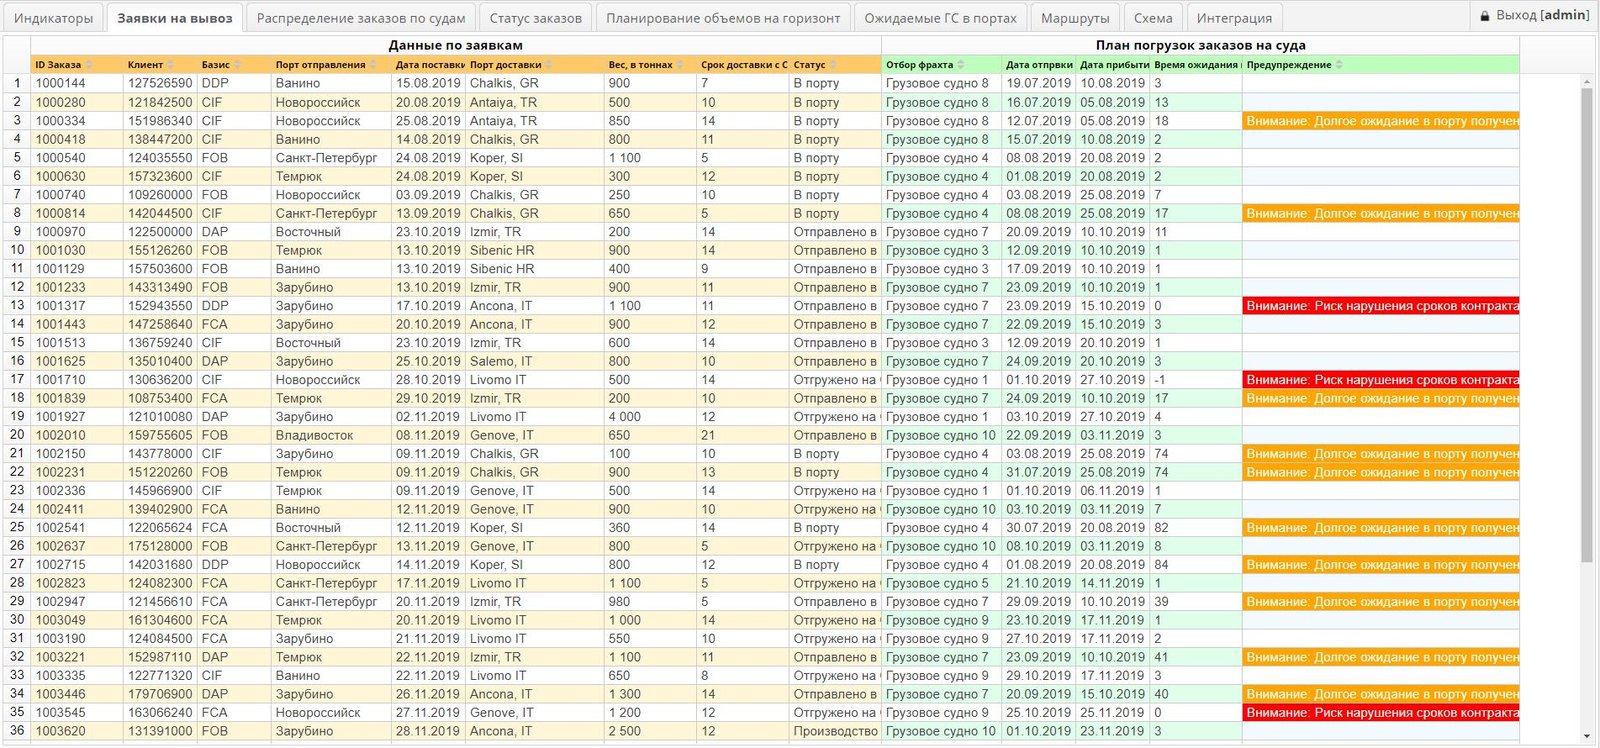
Task: Click the Срок доставки column header
Action: pos(743,65)
